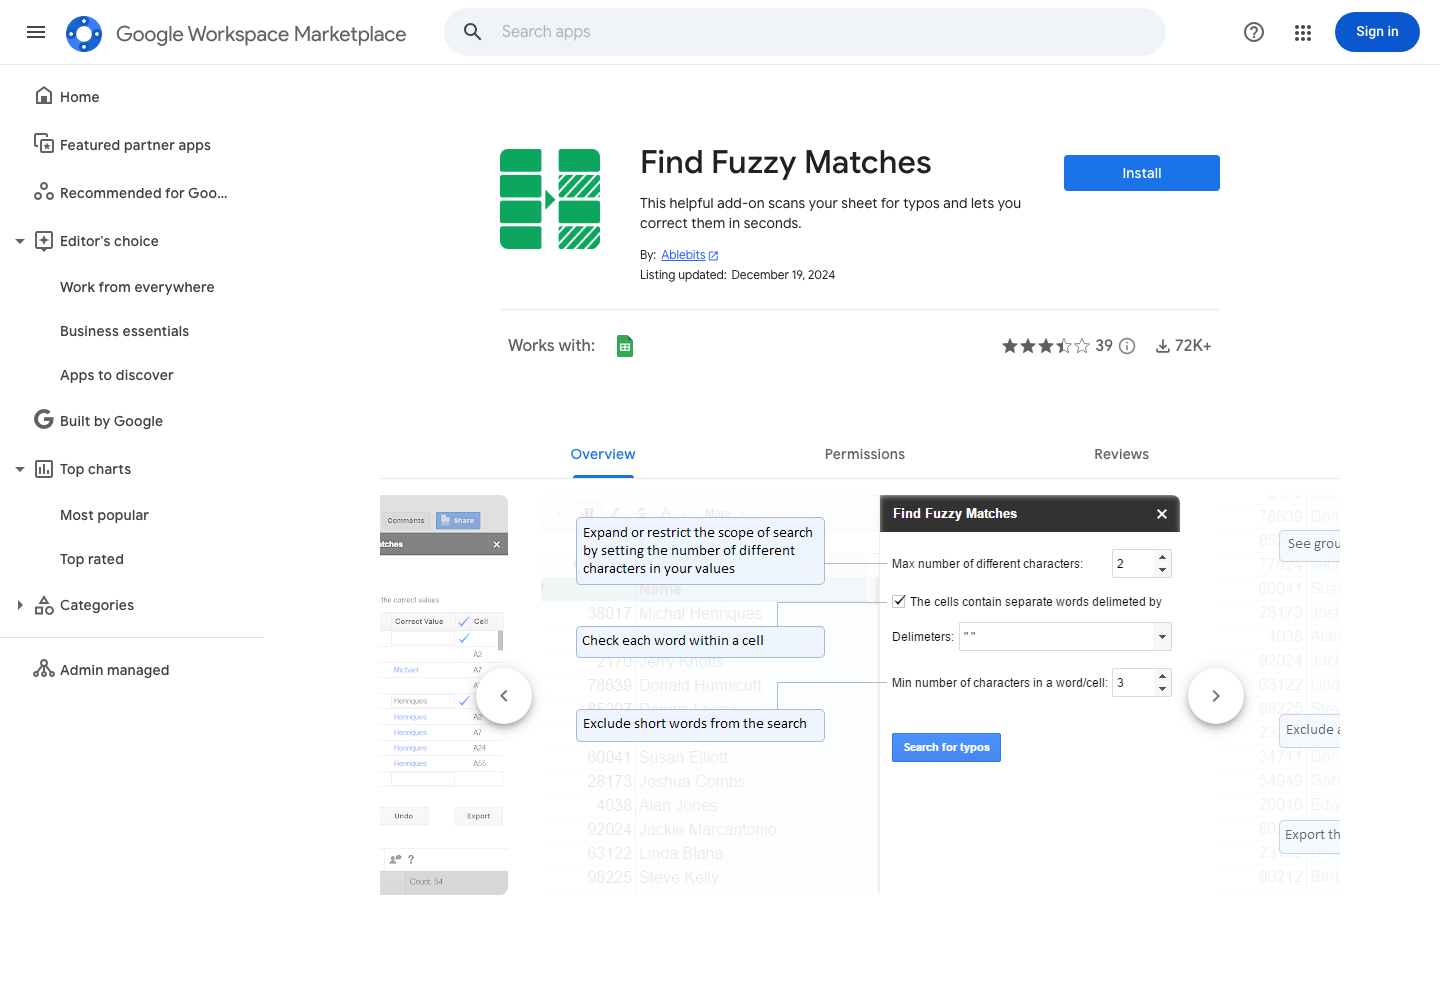The width and height of the screenshot is (1440, 1000).
Task: Focus the Search apps field
Action: point(805,32)
